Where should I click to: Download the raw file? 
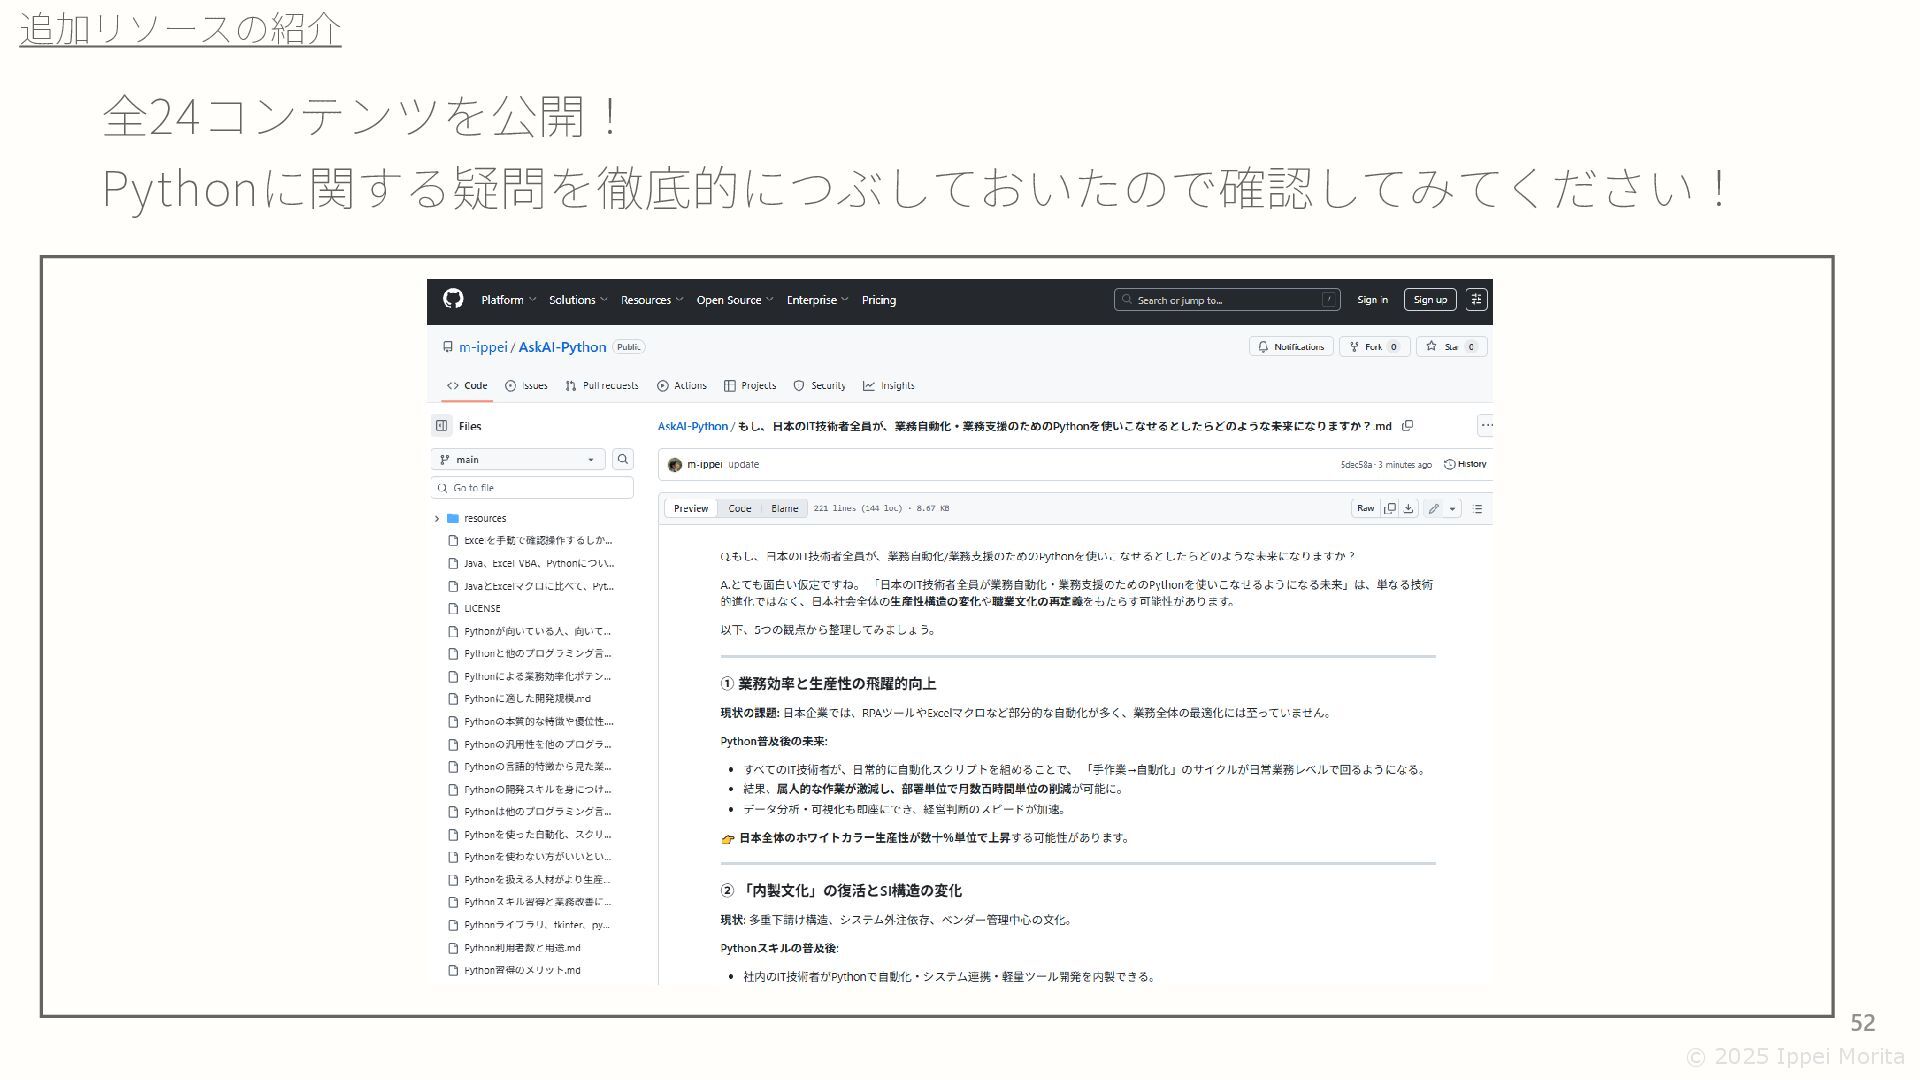click(x=1408, y=508)
